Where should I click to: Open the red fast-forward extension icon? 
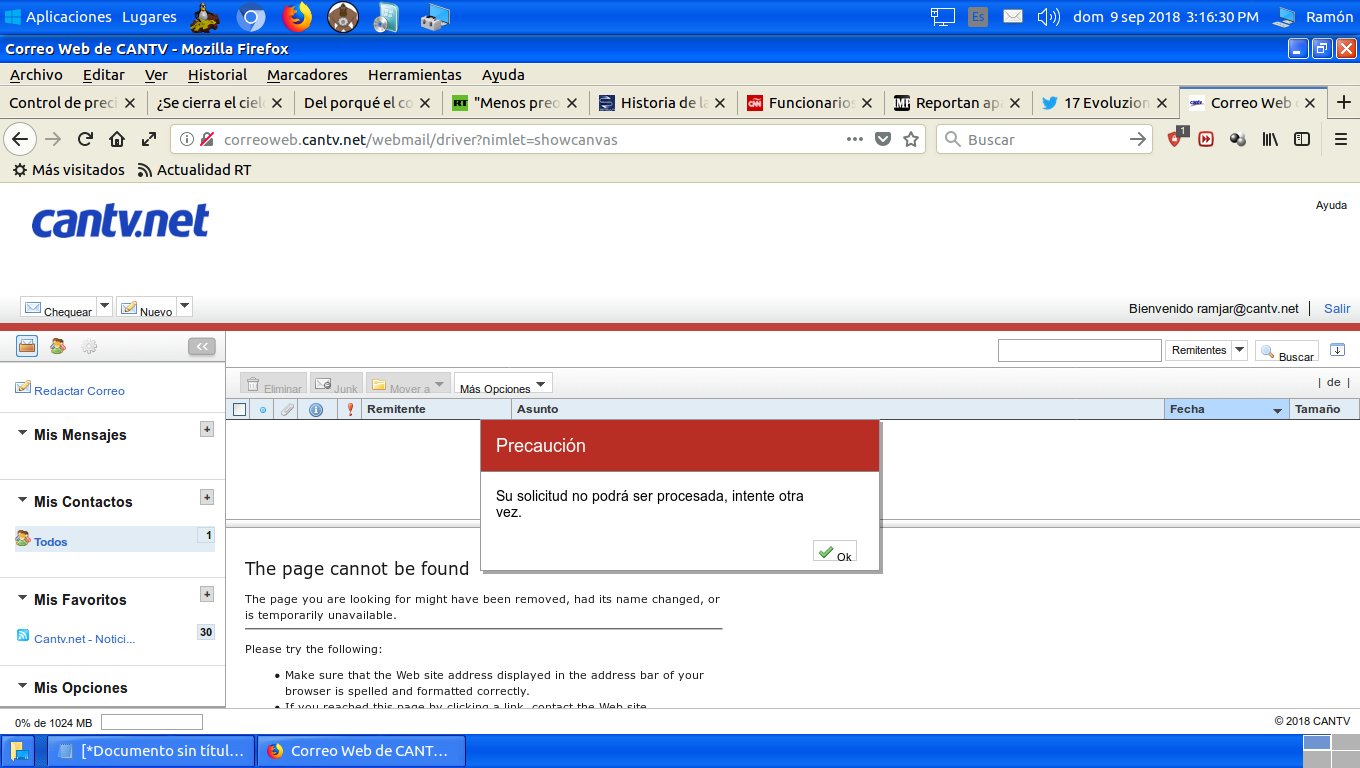coord(1207,139)
